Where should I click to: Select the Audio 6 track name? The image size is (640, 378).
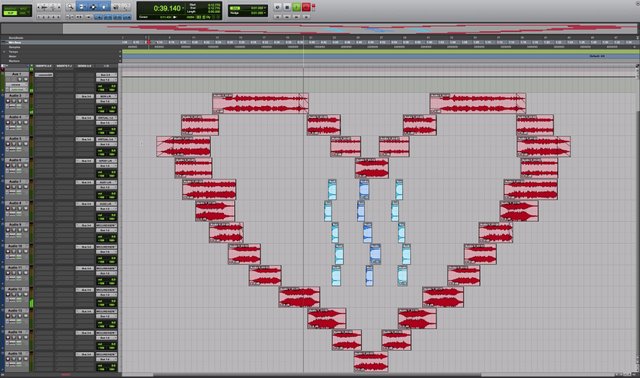click(x=16, y=160)
